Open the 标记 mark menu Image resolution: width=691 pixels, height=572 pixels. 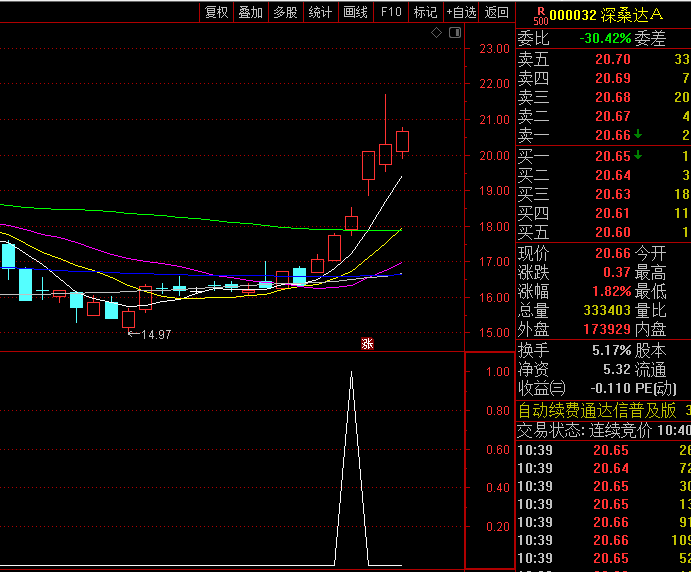[x=425, y=12]
